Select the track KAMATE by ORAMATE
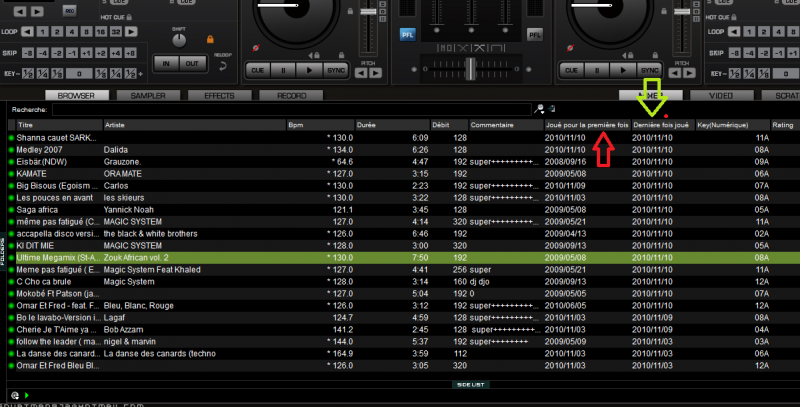Image resolution: width=800 pixels, height=407 pixels. click(403, 174)
